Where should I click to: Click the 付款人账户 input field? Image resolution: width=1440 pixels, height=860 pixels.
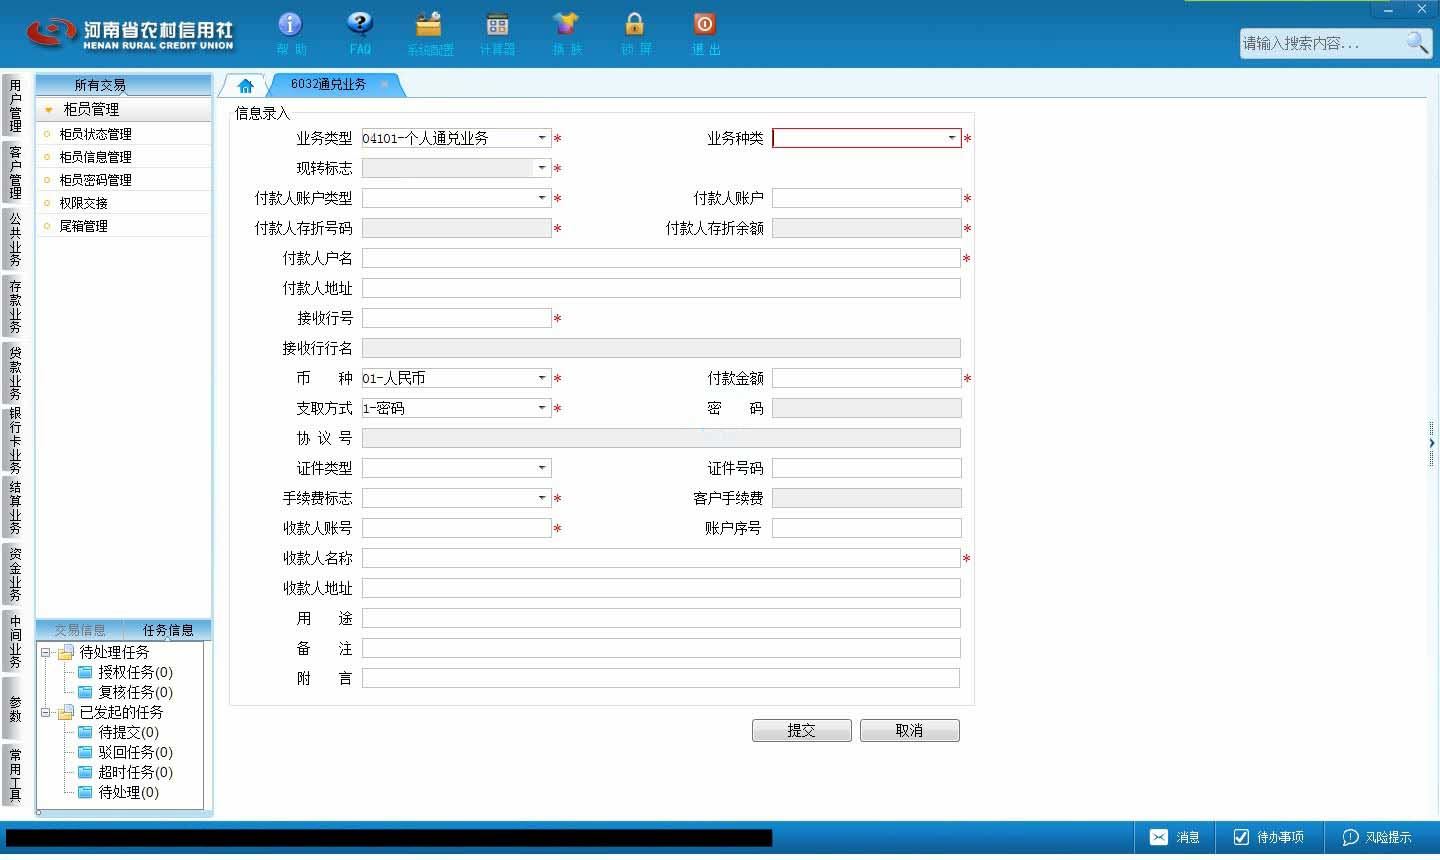point(866,198)
